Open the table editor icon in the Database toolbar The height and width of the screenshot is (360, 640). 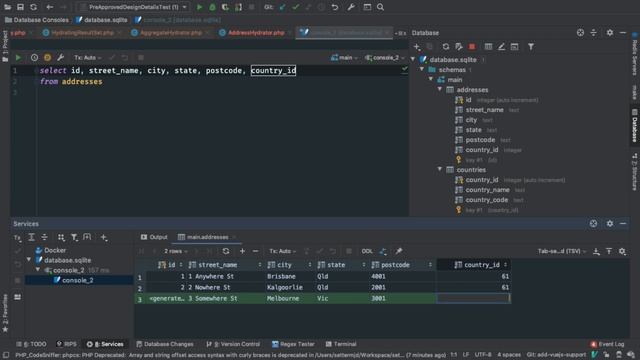[x=488, y=47]
